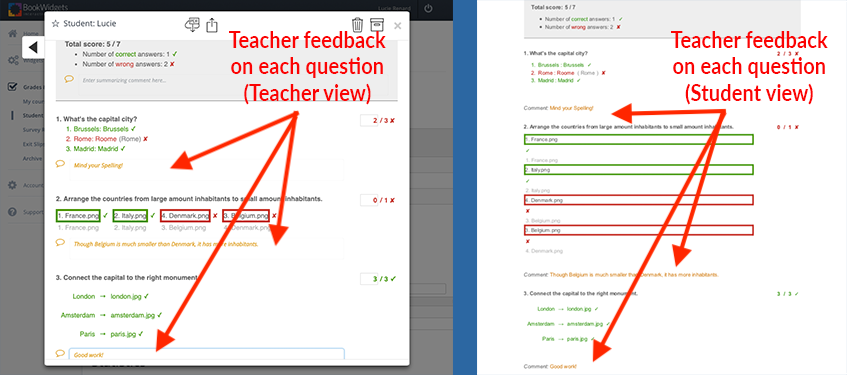Click the comment bubble beside 'Mind your Spelling!'

point(60,164)
